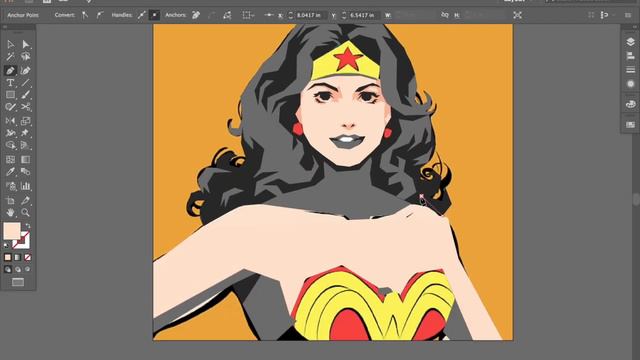Activate the Type tool
Image resolution: width=640 pixels, height=360 pixels.
[10, 83]
